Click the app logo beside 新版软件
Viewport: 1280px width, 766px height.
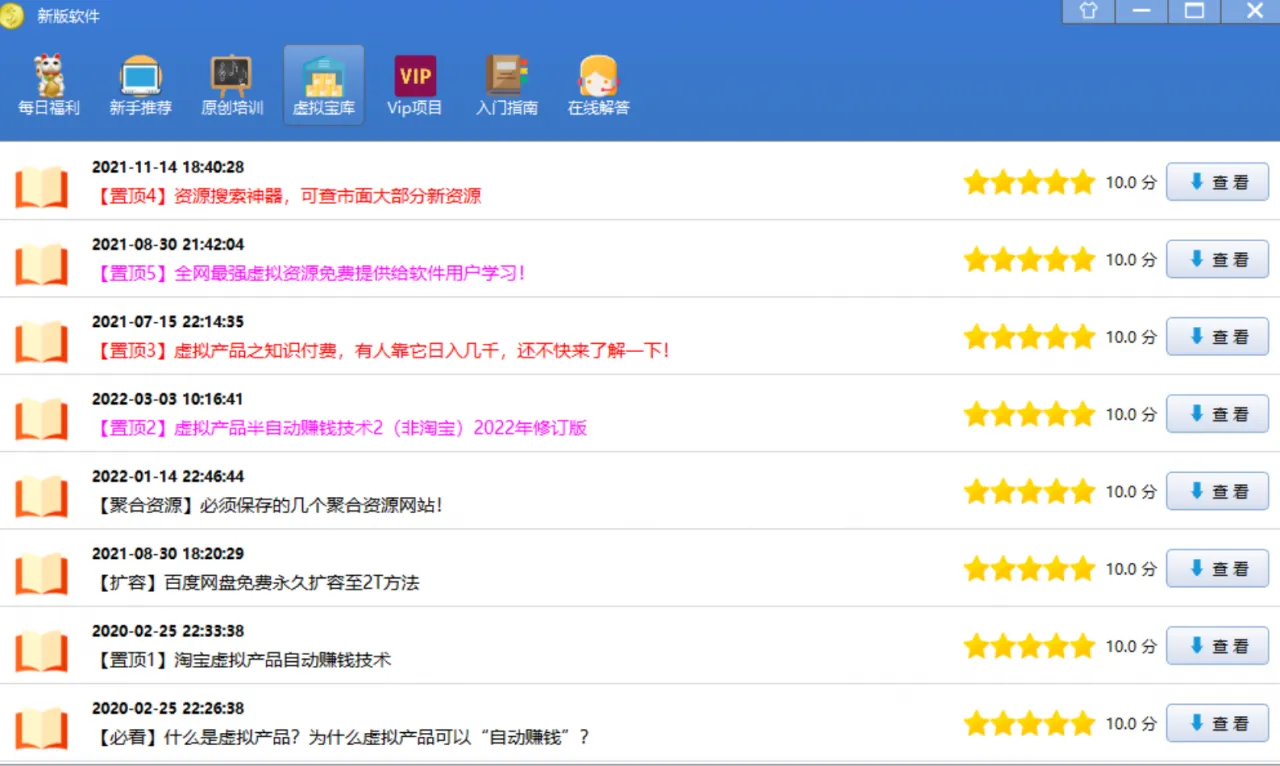[x=12, y=16]
